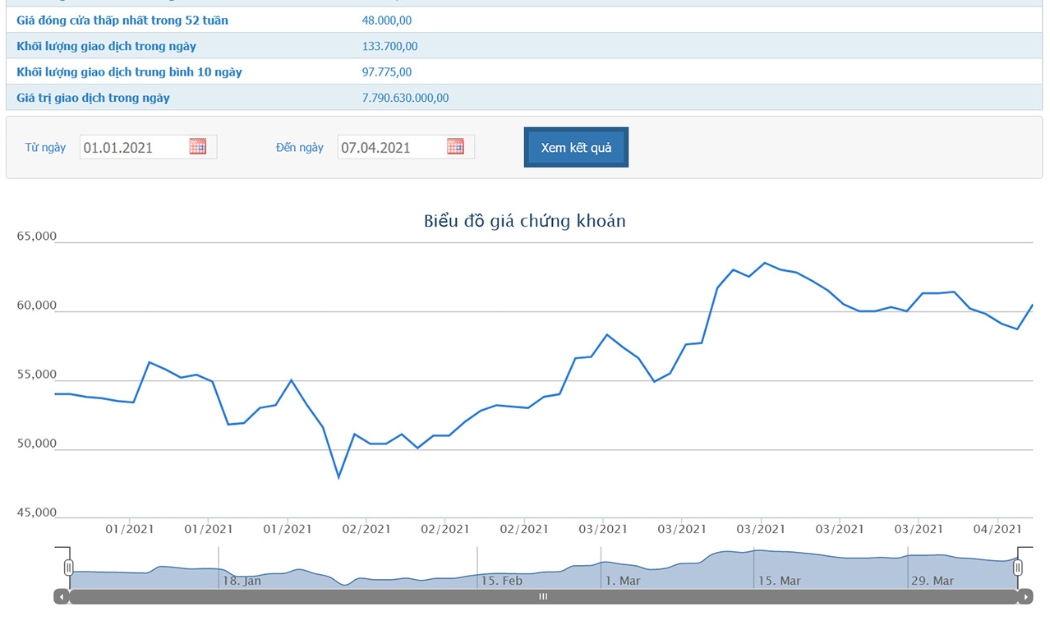Grab the right handle of the range navigator
The width and height of the screenshot is (1050, 630).
pyautogui.click(x=1017, y=568)
